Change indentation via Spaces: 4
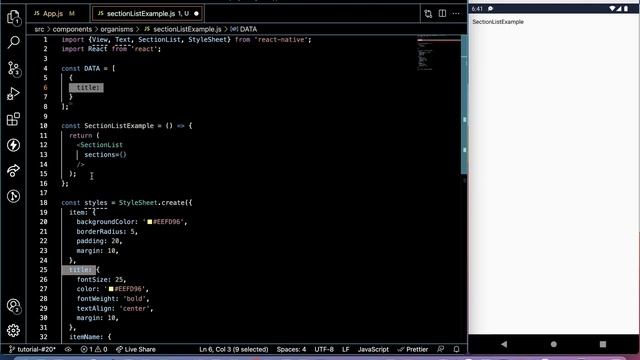 tap(291, 349)
